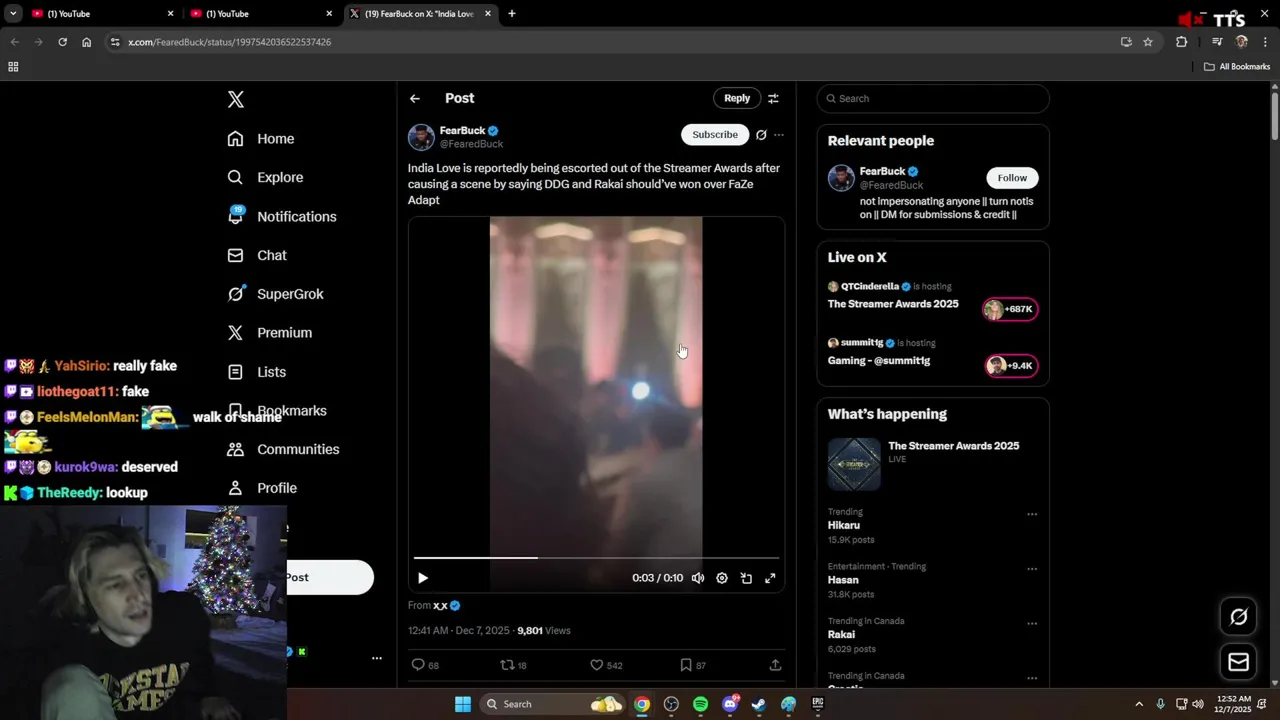
Task: Mute video with speaker icon
Action: pyautogui.click(x=698, y=578)
